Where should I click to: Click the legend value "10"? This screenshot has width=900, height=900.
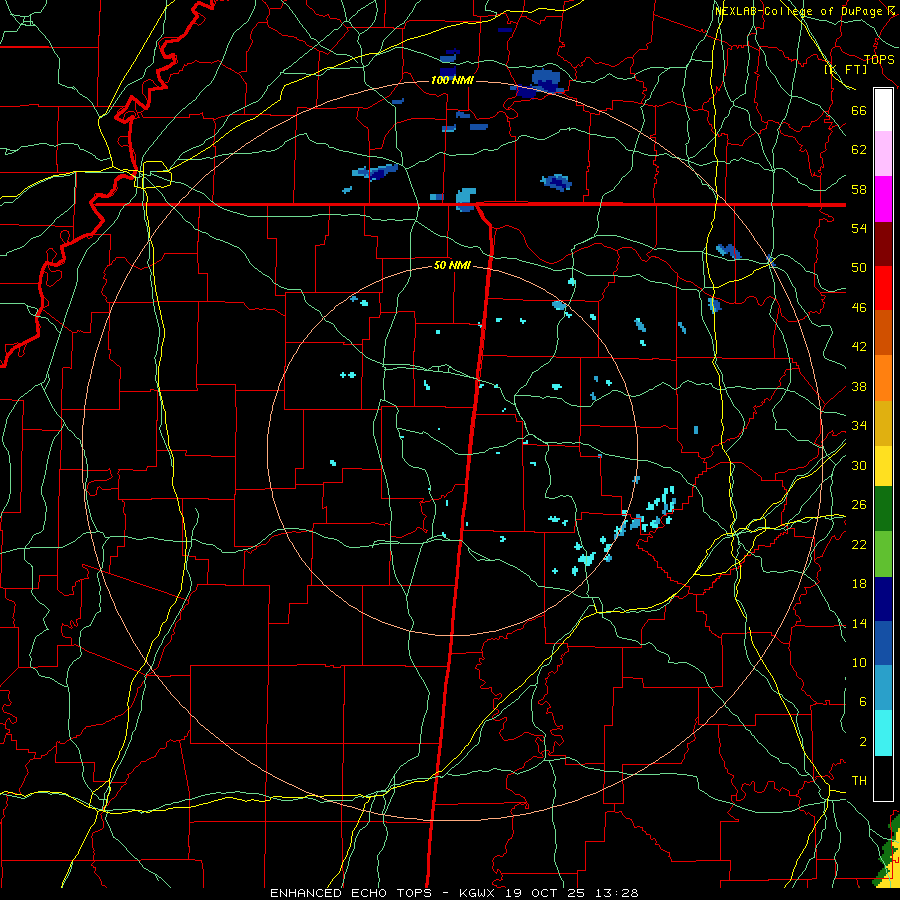click(859, 662)
